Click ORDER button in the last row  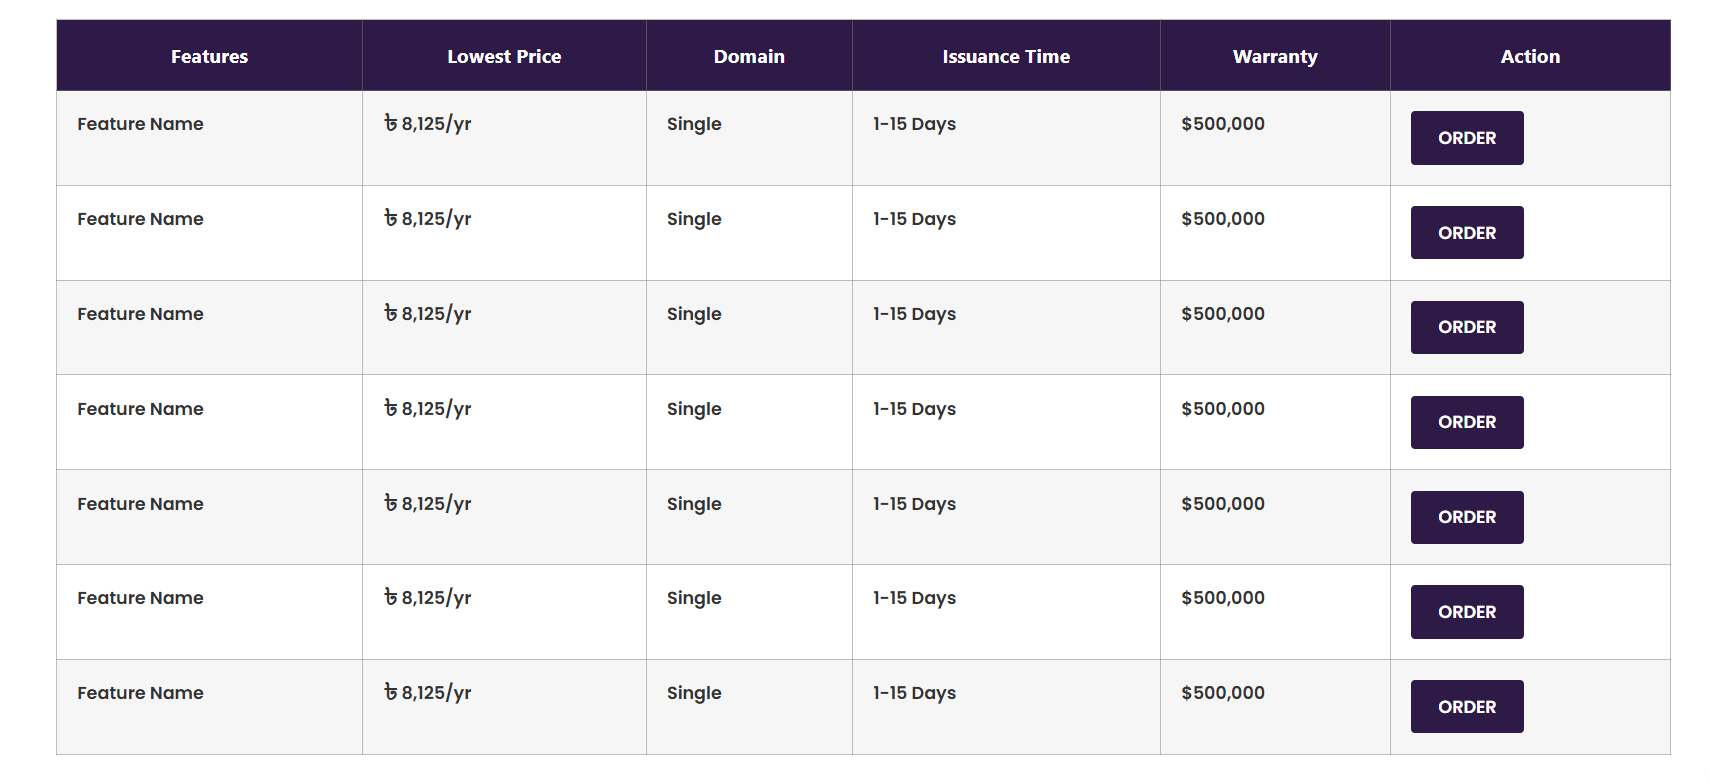(1466, 706)
